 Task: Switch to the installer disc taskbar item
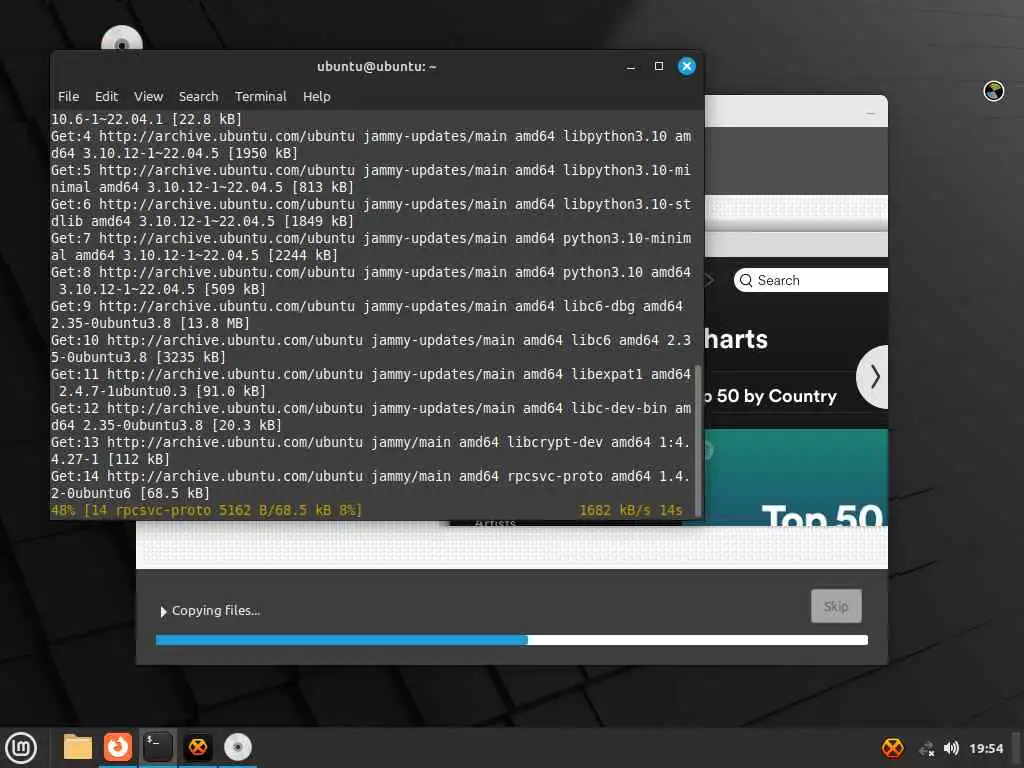pyautogui.click(x=238, y=747)
